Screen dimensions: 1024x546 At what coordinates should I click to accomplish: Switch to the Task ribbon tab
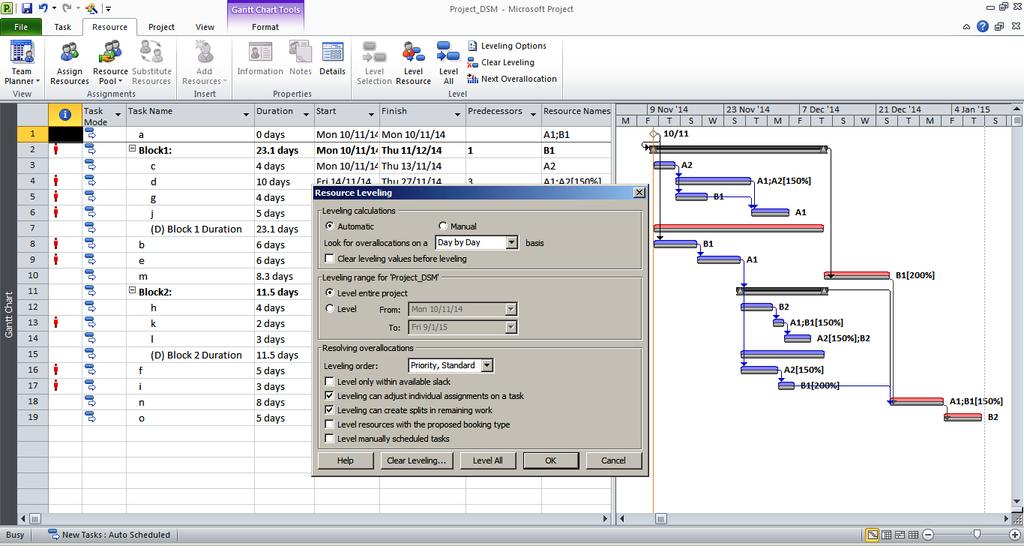click(63, 27)
